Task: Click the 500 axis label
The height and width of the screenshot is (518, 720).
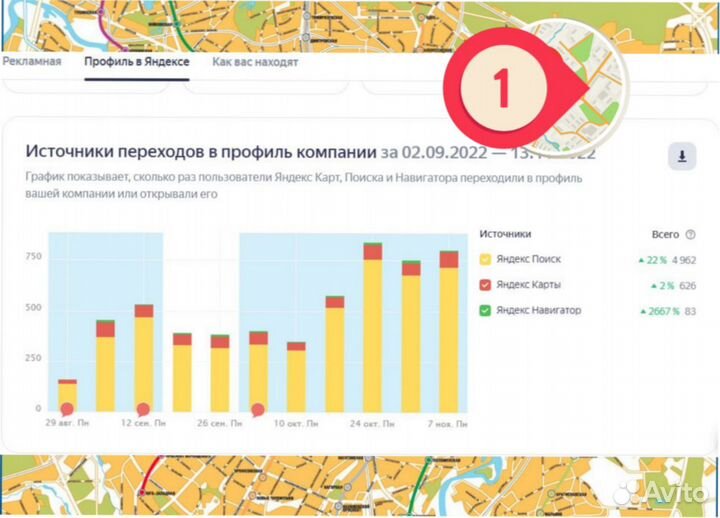Action: point(34,307)
